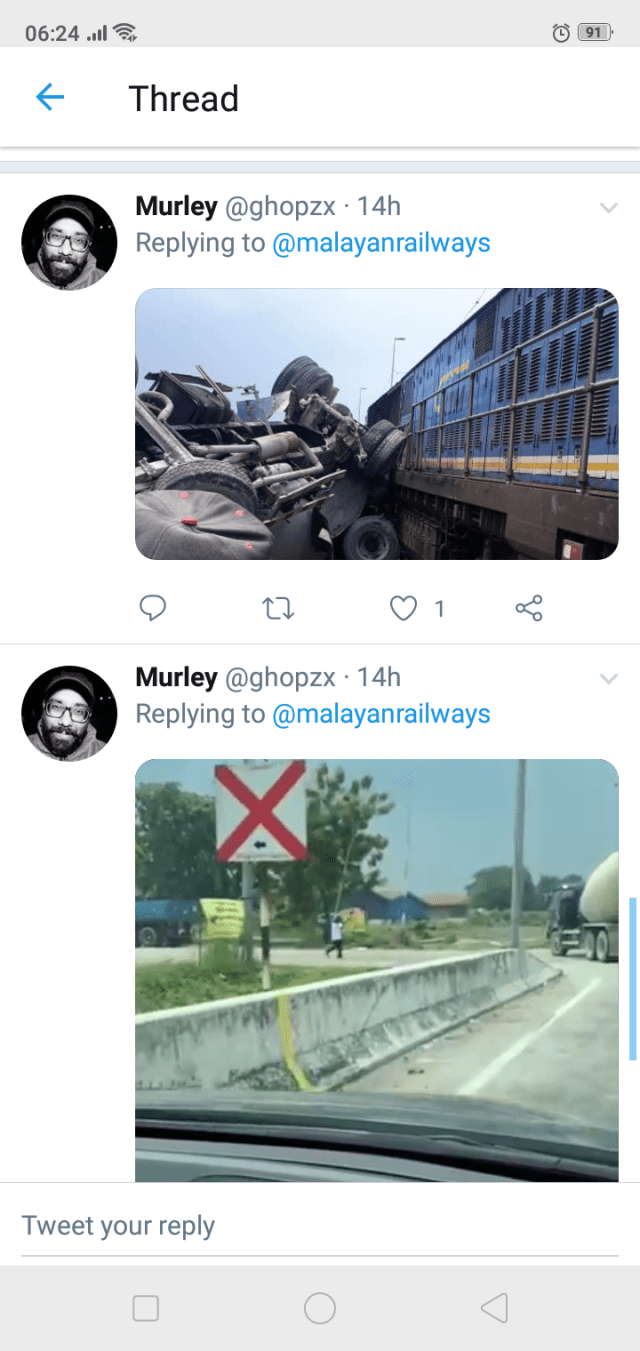Share the first tweet via share icon
Image resolution: width=640 pixels, height=1351 pixels.
pyautogui.click(x=529, y=608)
